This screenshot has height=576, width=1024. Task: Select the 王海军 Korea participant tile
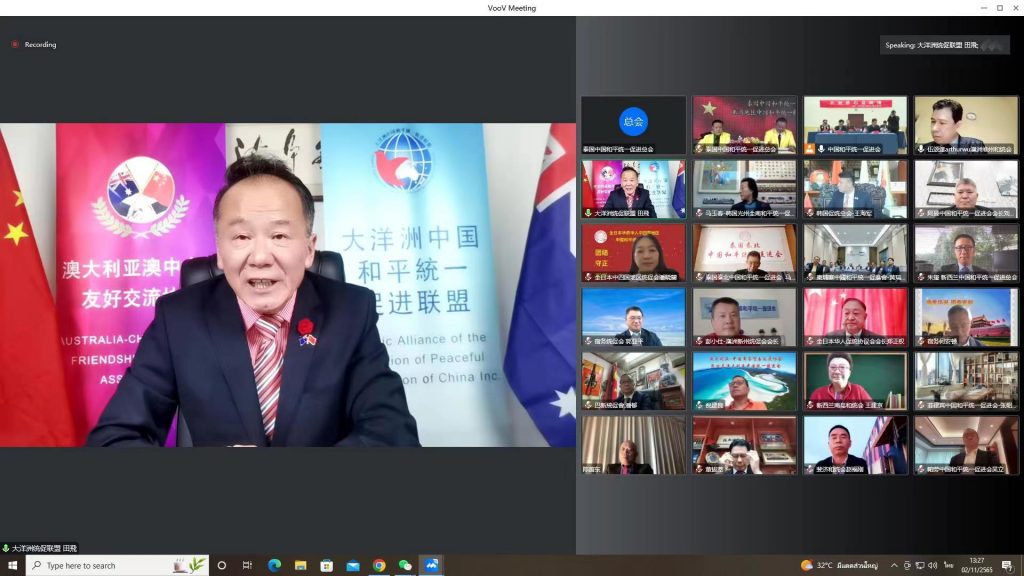pos(856,189)
